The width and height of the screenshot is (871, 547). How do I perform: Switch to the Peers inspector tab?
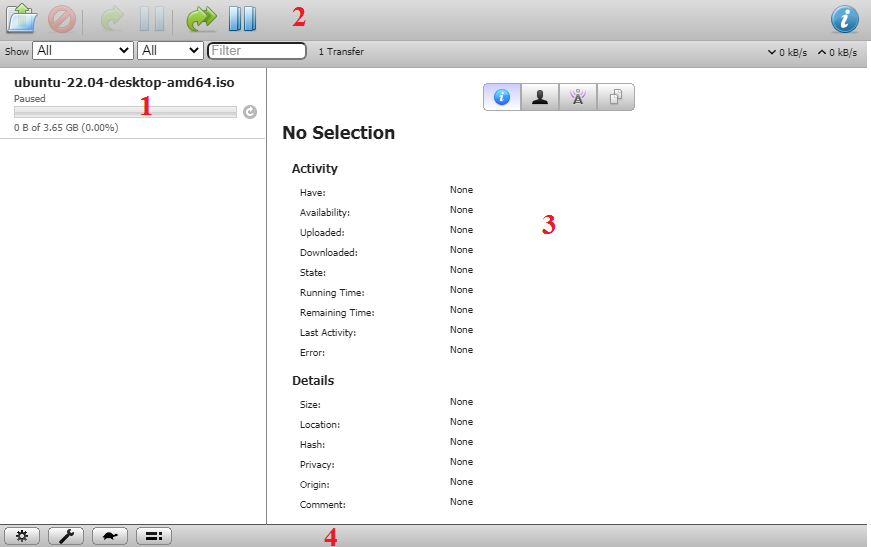[x=540, y=97]
